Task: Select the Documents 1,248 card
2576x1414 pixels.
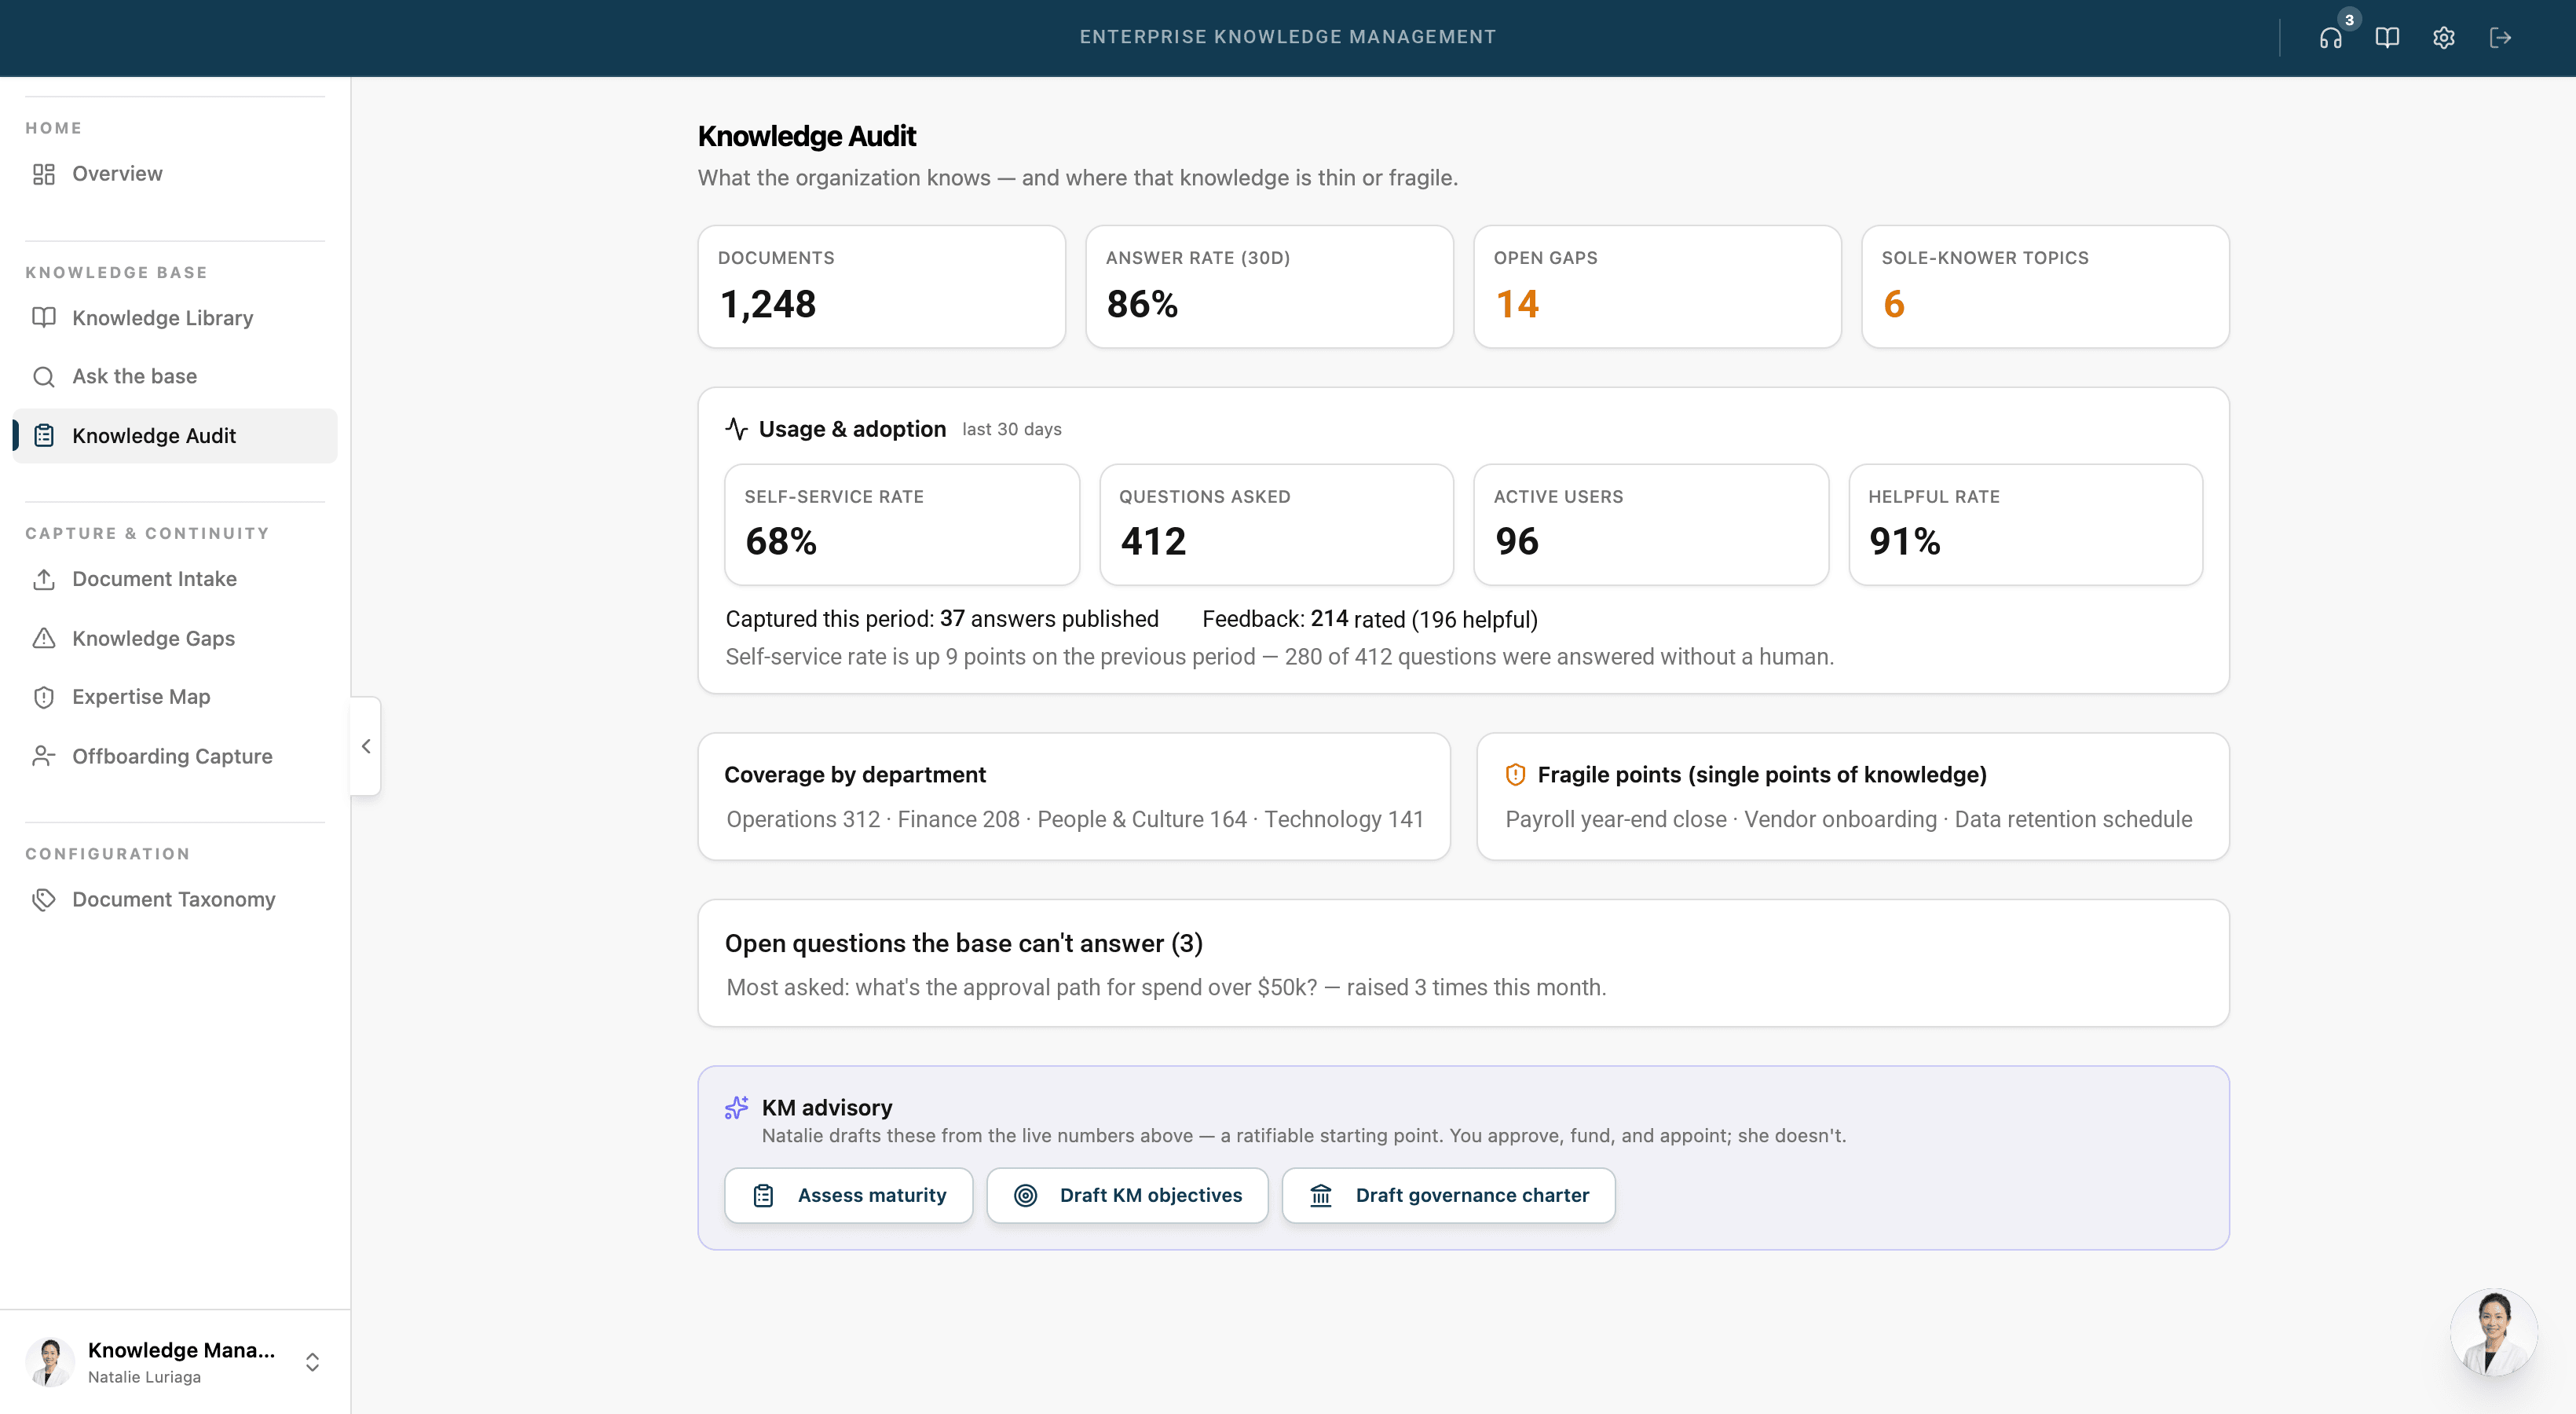Action: [881, 287]
